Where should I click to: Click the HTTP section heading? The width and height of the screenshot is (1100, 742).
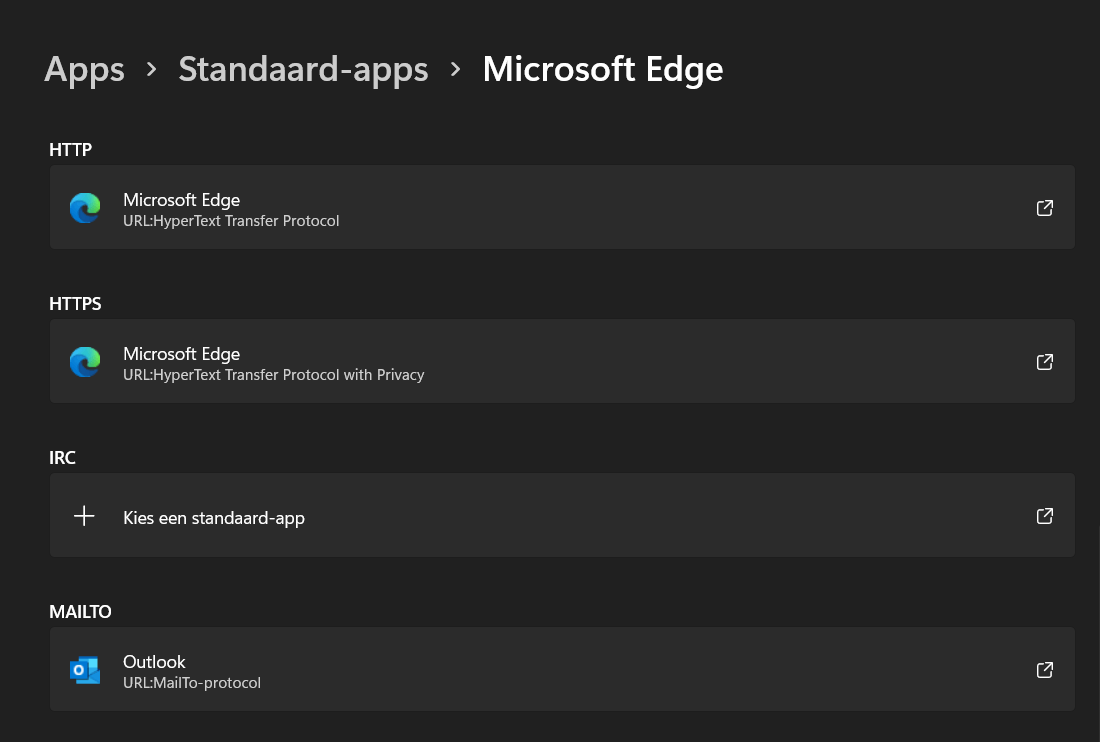70,149
